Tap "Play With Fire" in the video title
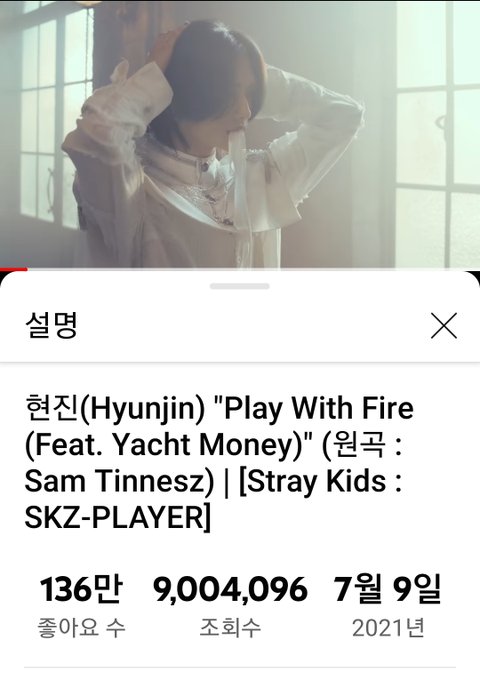The width and height of the screenshot is (480, 680). coord(317,408)
